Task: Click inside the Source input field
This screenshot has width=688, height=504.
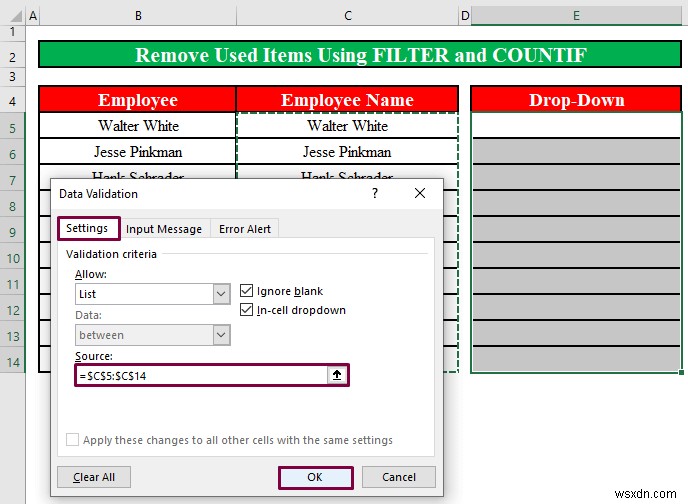Action: pyautogui.click(x=202, y=375)
